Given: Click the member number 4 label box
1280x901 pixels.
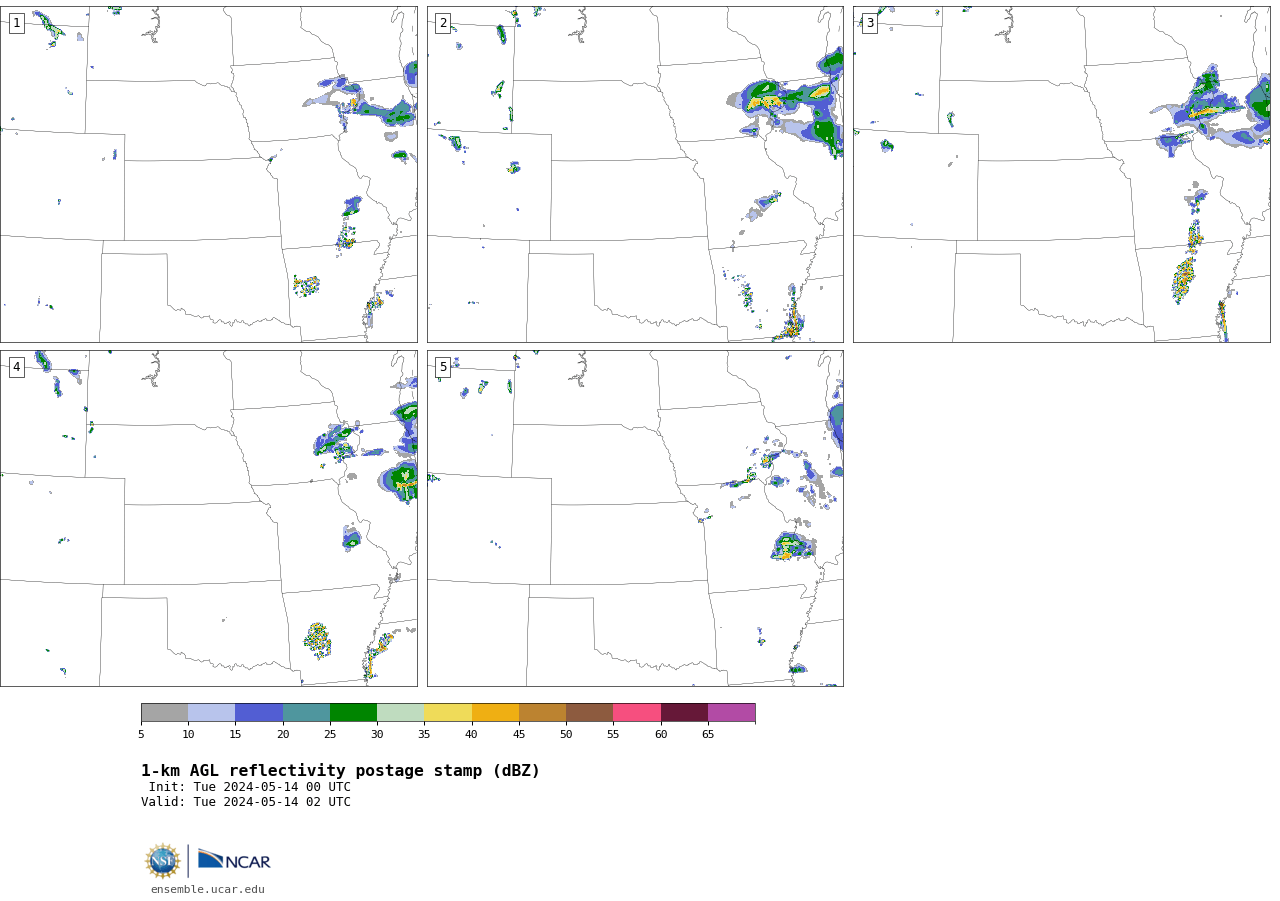Looking at the screenshot, I should tap(16, 367).
